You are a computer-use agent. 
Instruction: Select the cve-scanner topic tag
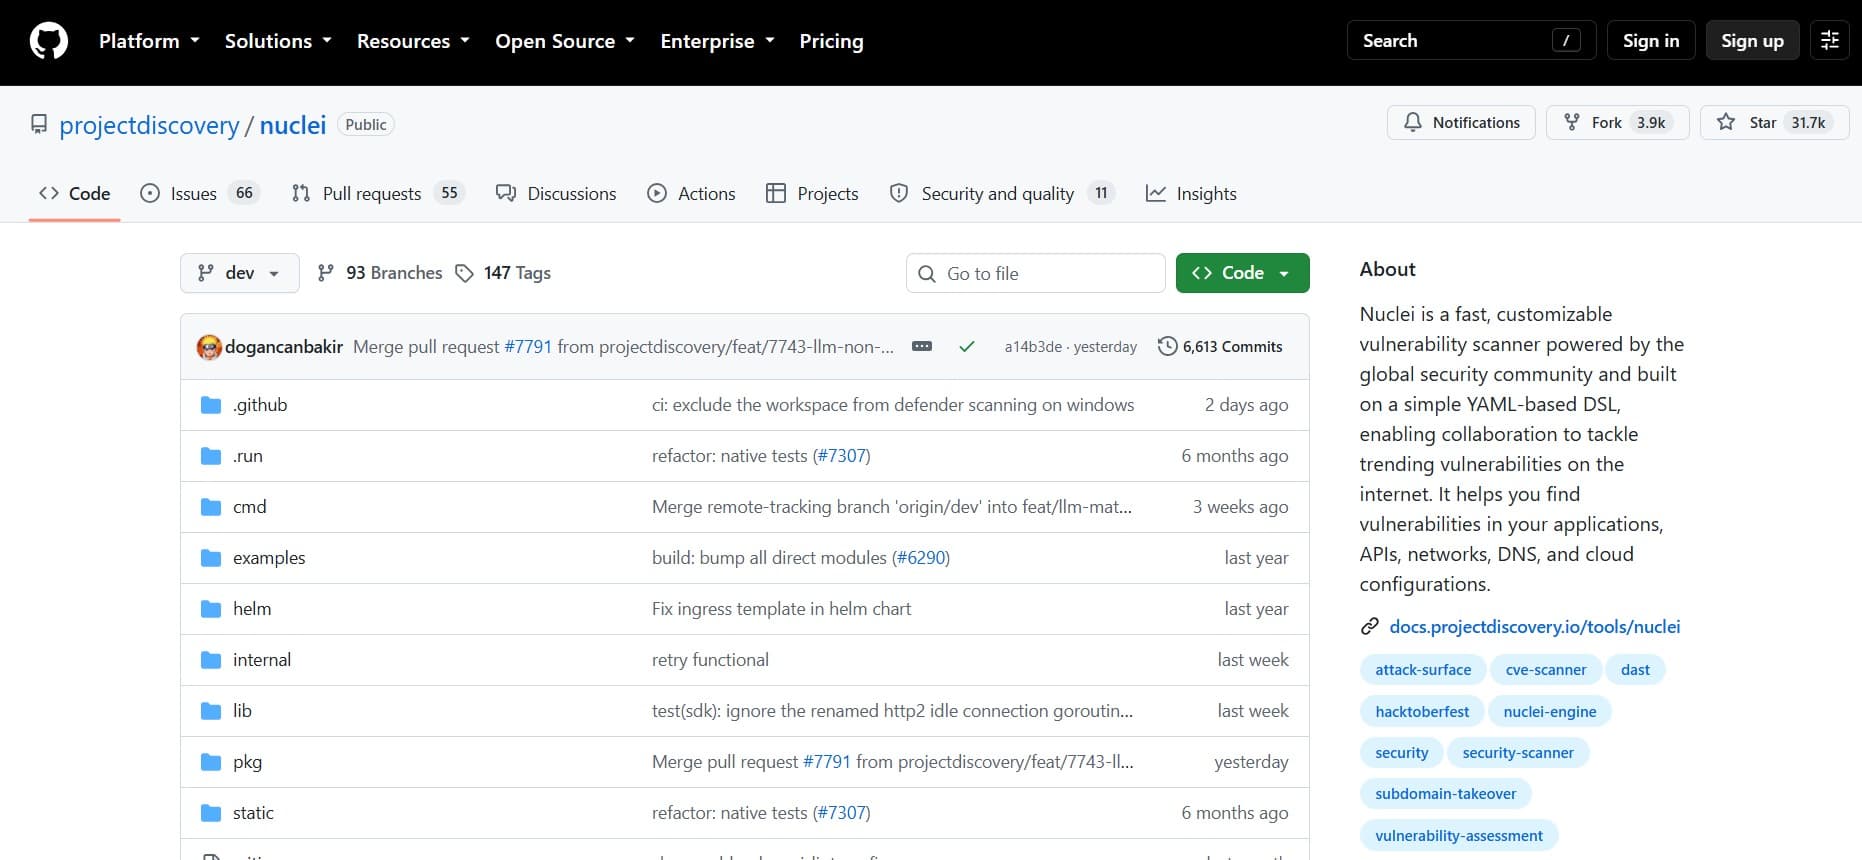click(x=1546, y=670)
